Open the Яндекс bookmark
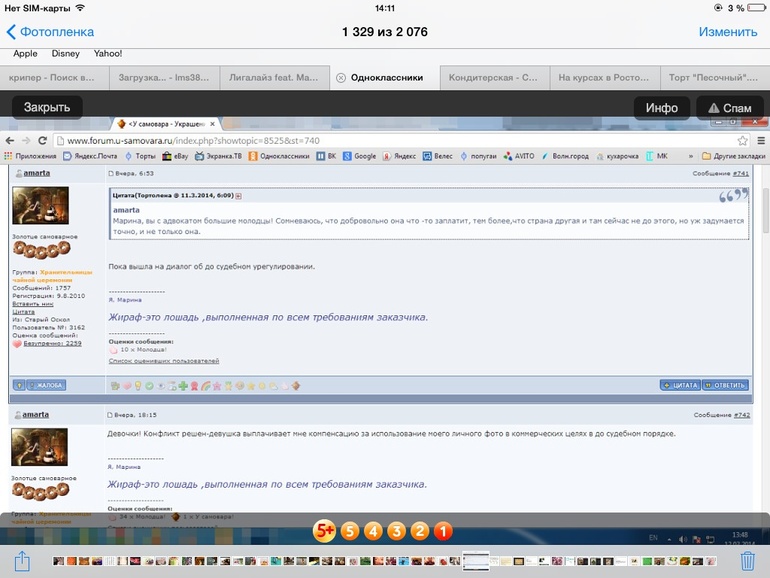The width and height of the screenshot is (770, 578). (x=399, y=156)
